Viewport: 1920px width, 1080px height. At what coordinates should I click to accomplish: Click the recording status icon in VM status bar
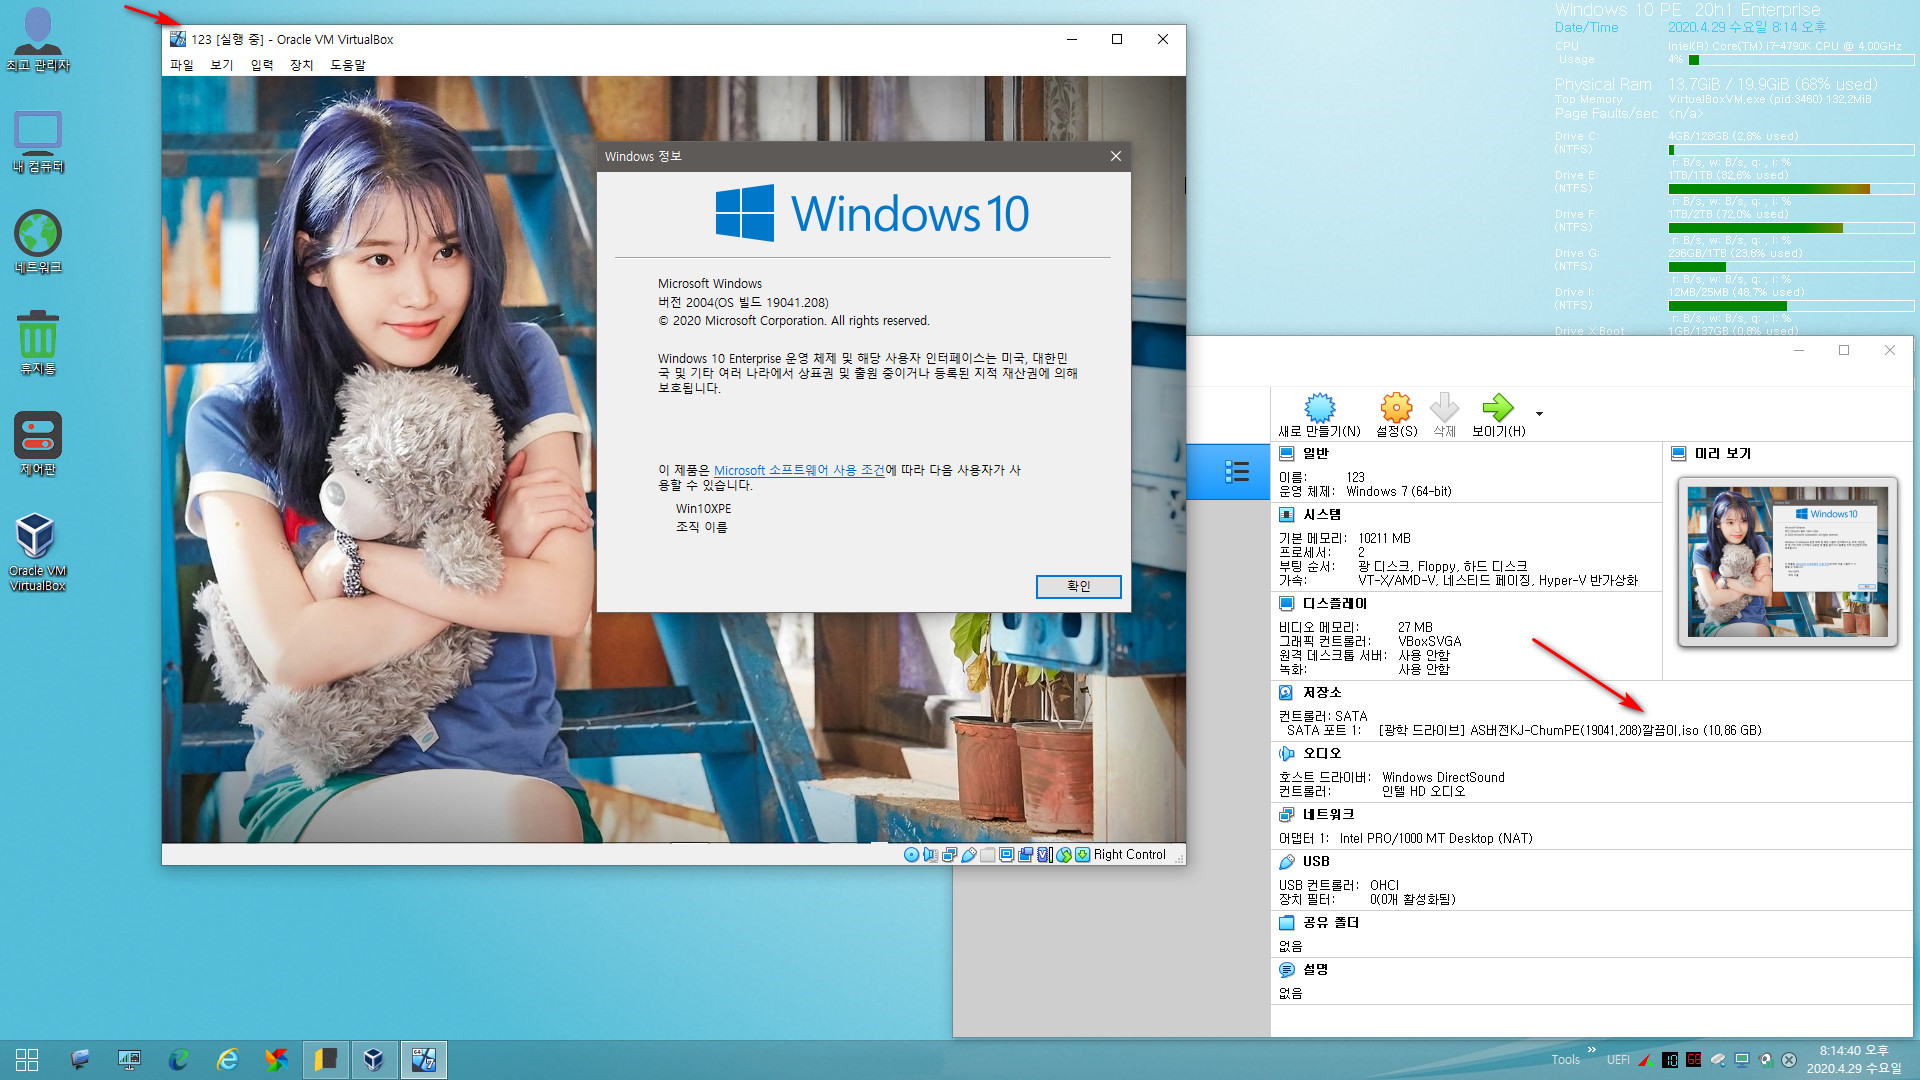click(x=1025, y=855)
